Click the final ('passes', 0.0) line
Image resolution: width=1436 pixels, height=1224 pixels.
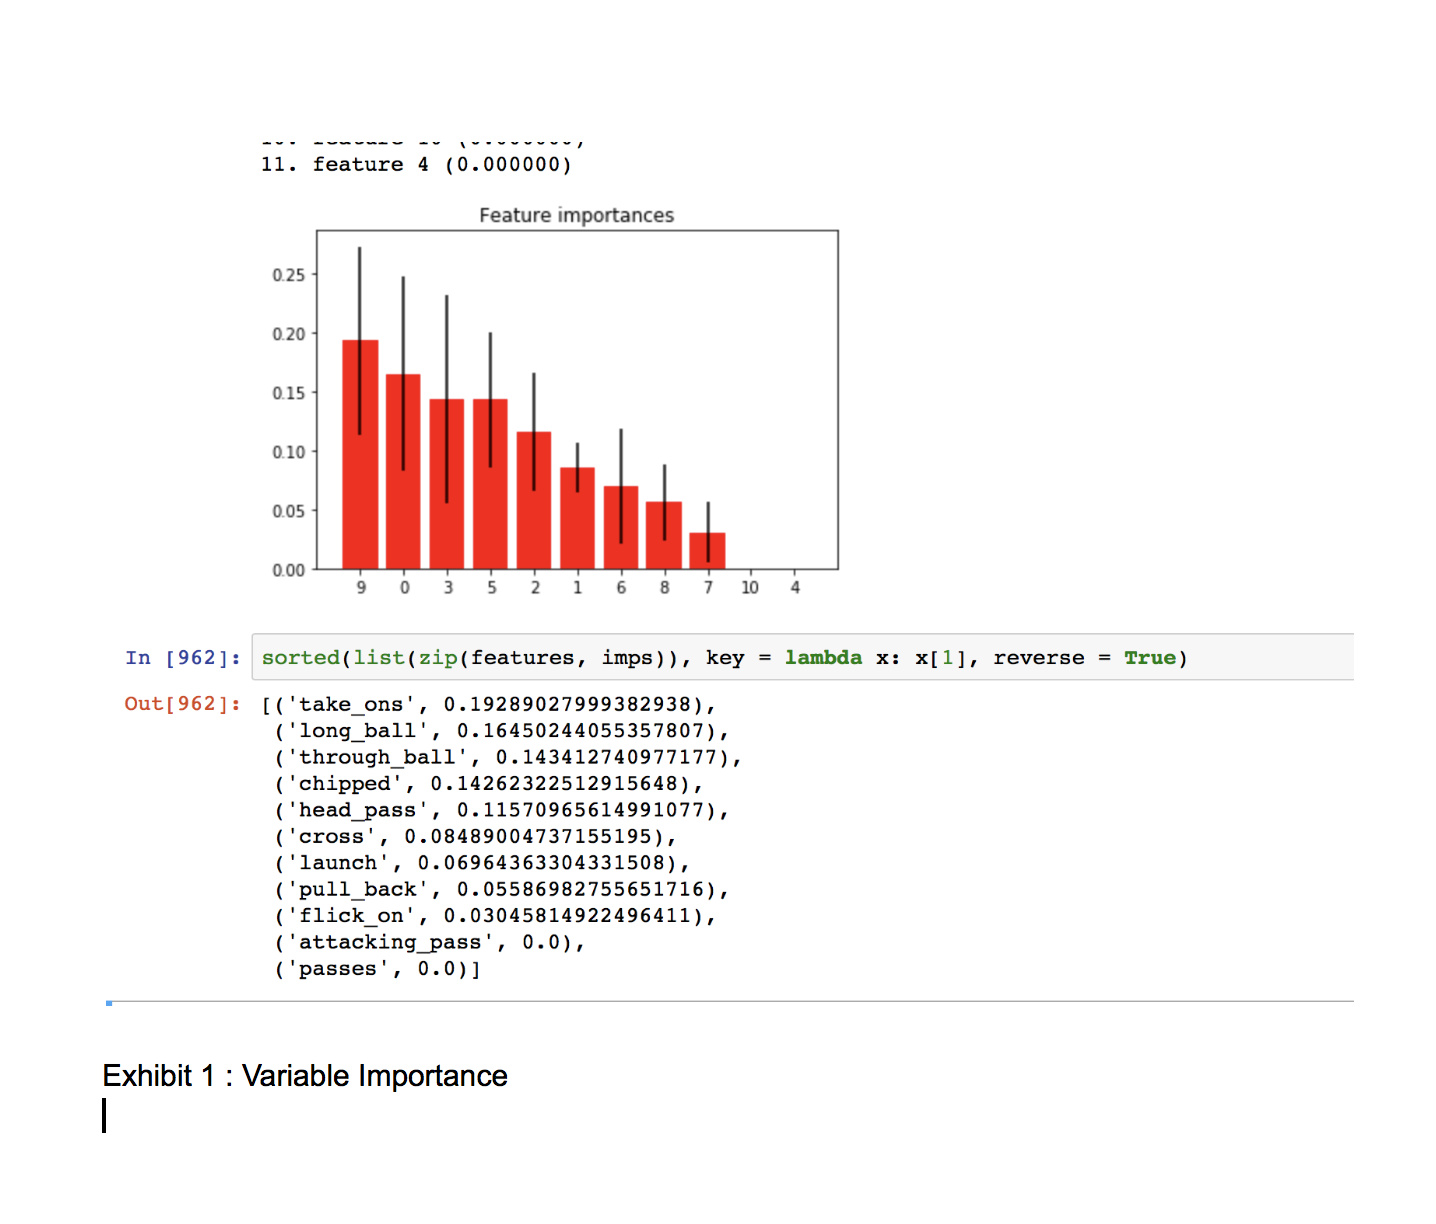point(378,969)
